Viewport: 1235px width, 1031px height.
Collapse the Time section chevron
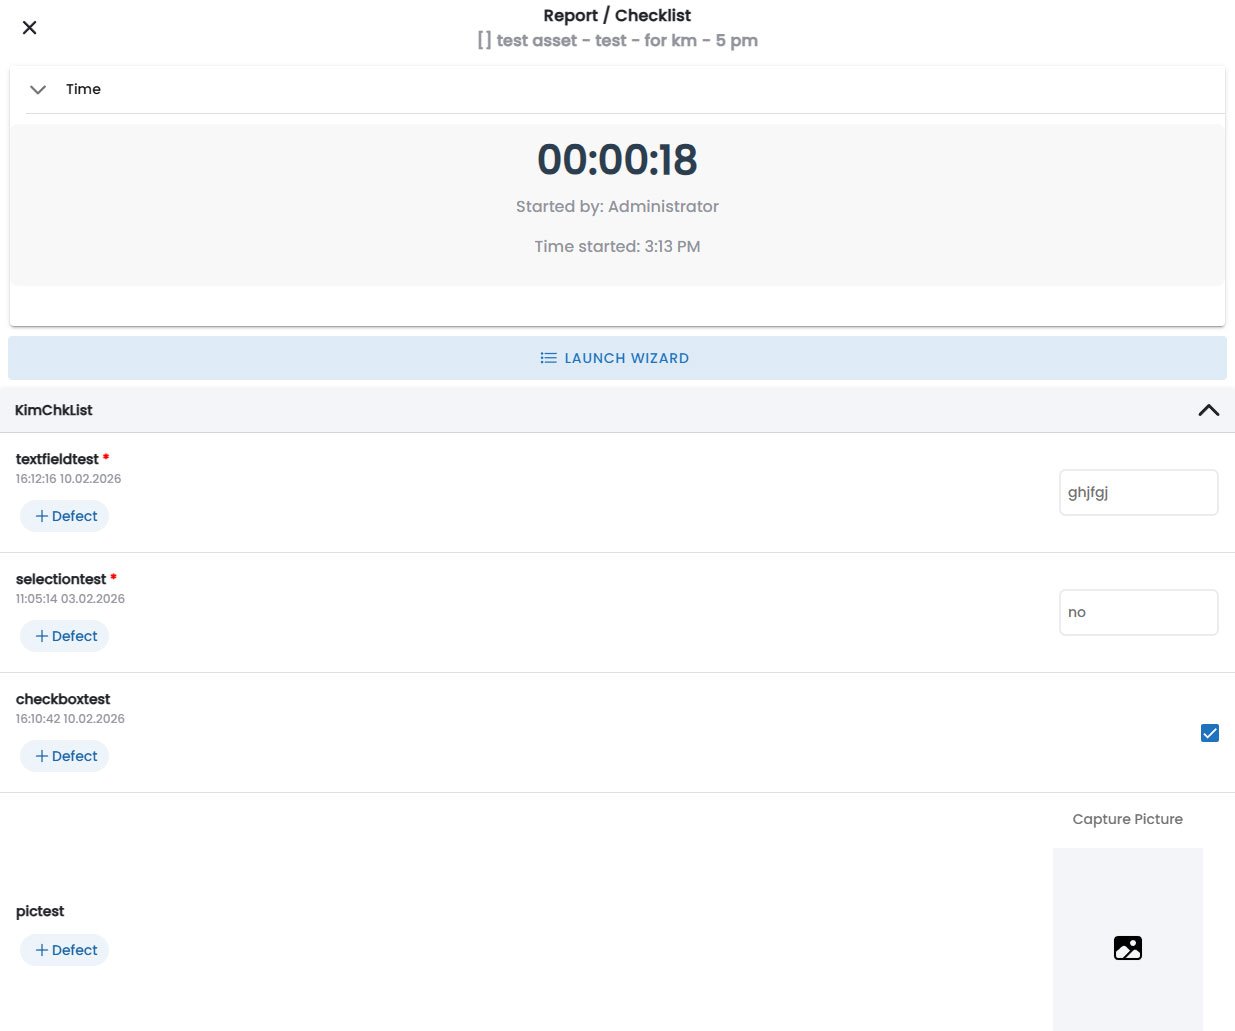coord(38,89)
